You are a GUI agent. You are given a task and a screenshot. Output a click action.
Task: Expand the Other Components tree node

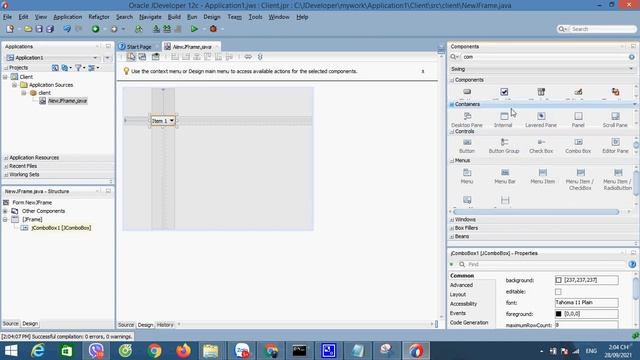pyautogui.click(x=5, y=211)
